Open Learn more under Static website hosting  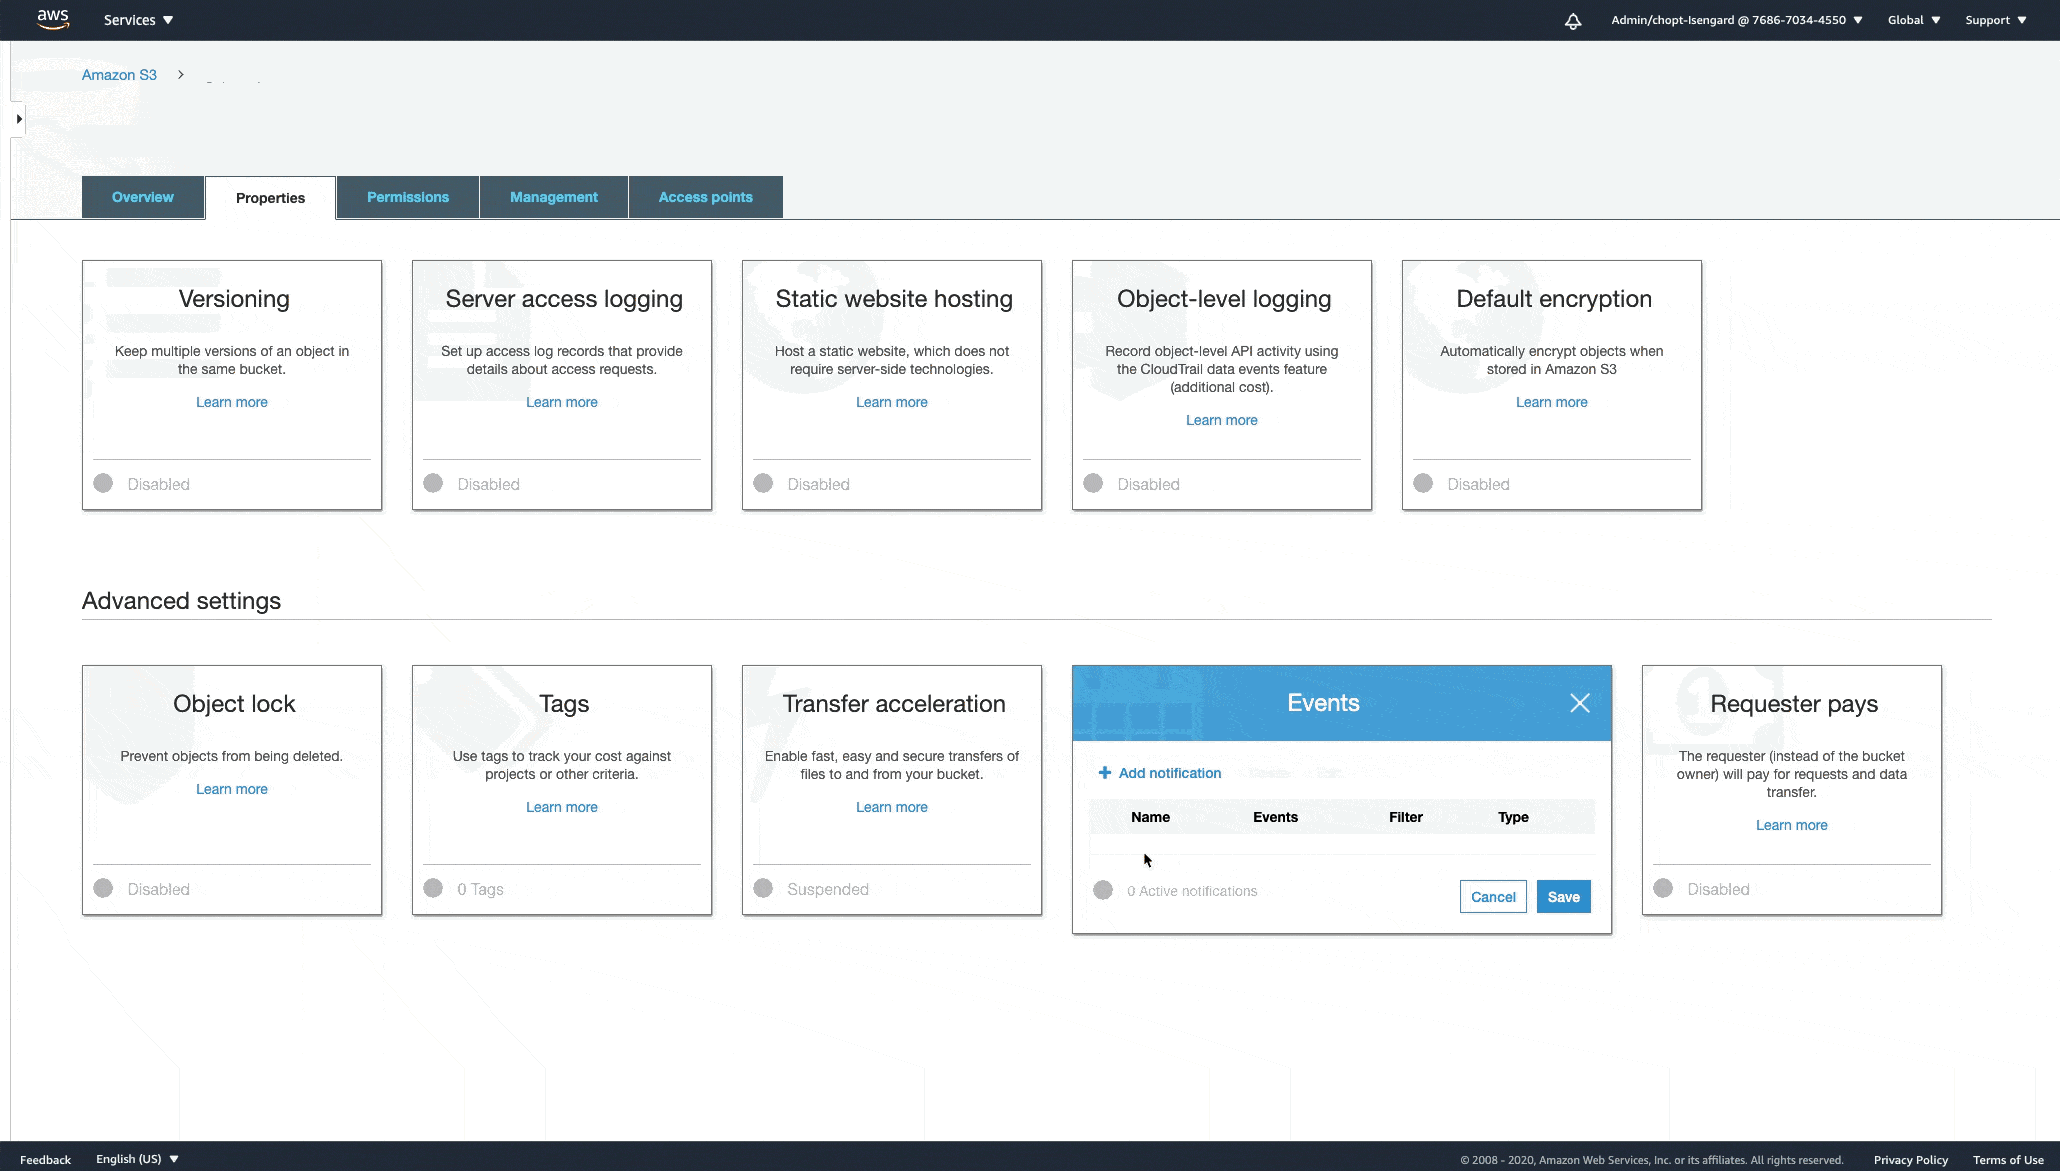pos(891,402)
